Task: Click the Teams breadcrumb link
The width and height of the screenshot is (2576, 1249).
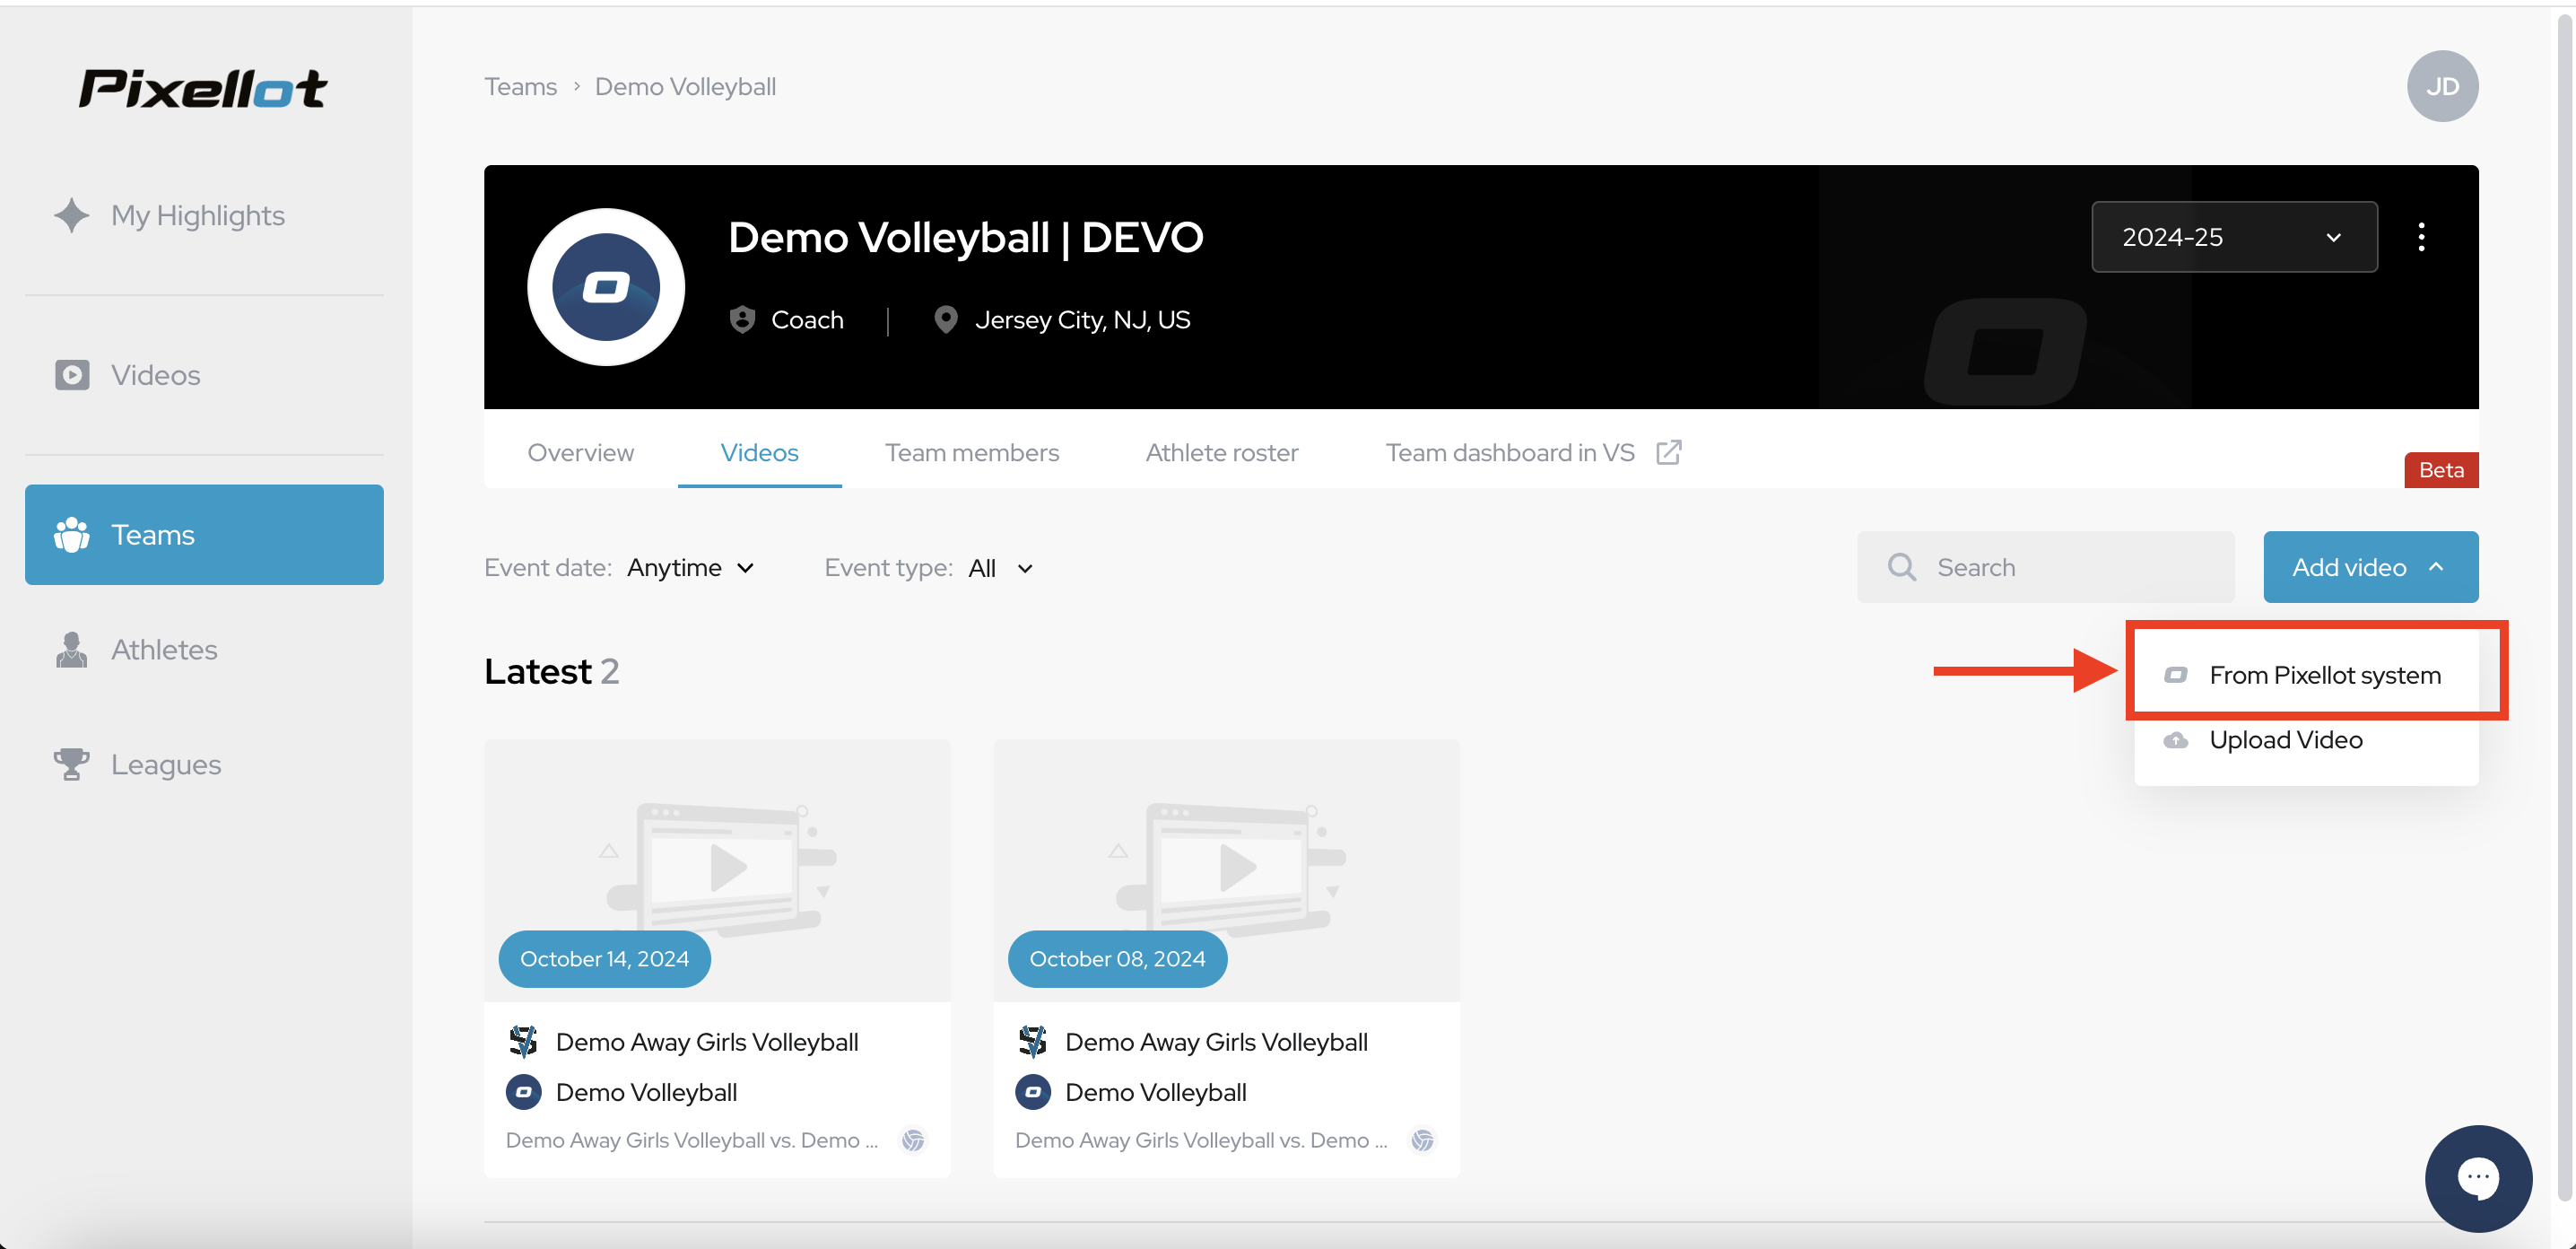Action: (x=520, y=86)
